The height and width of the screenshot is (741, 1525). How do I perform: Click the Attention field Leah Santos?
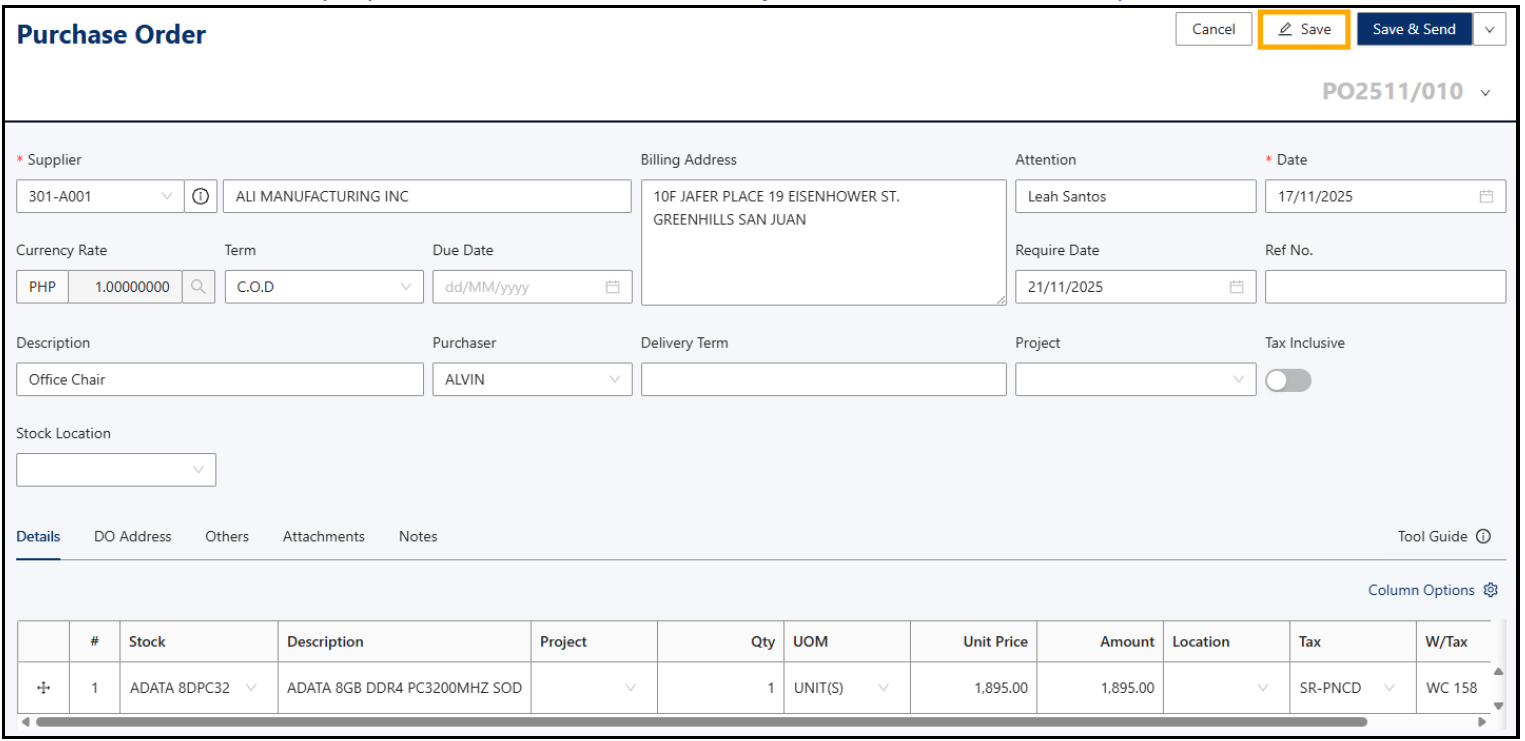1135,197
